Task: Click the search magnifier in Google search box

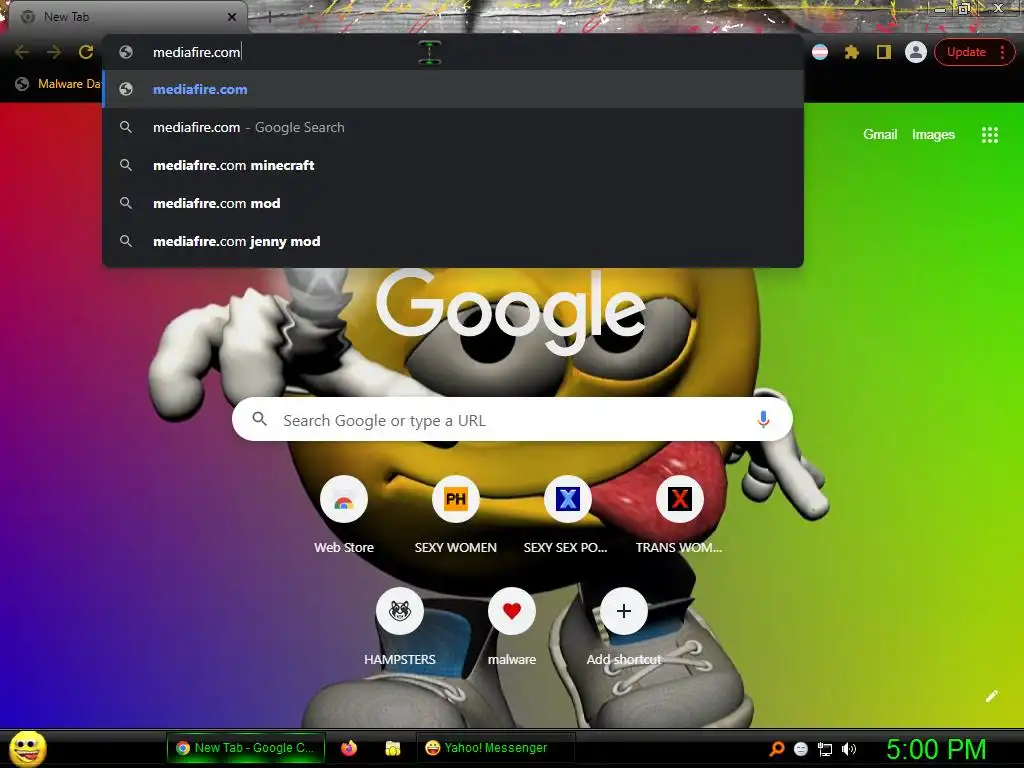Action: (x=259, y=419)
